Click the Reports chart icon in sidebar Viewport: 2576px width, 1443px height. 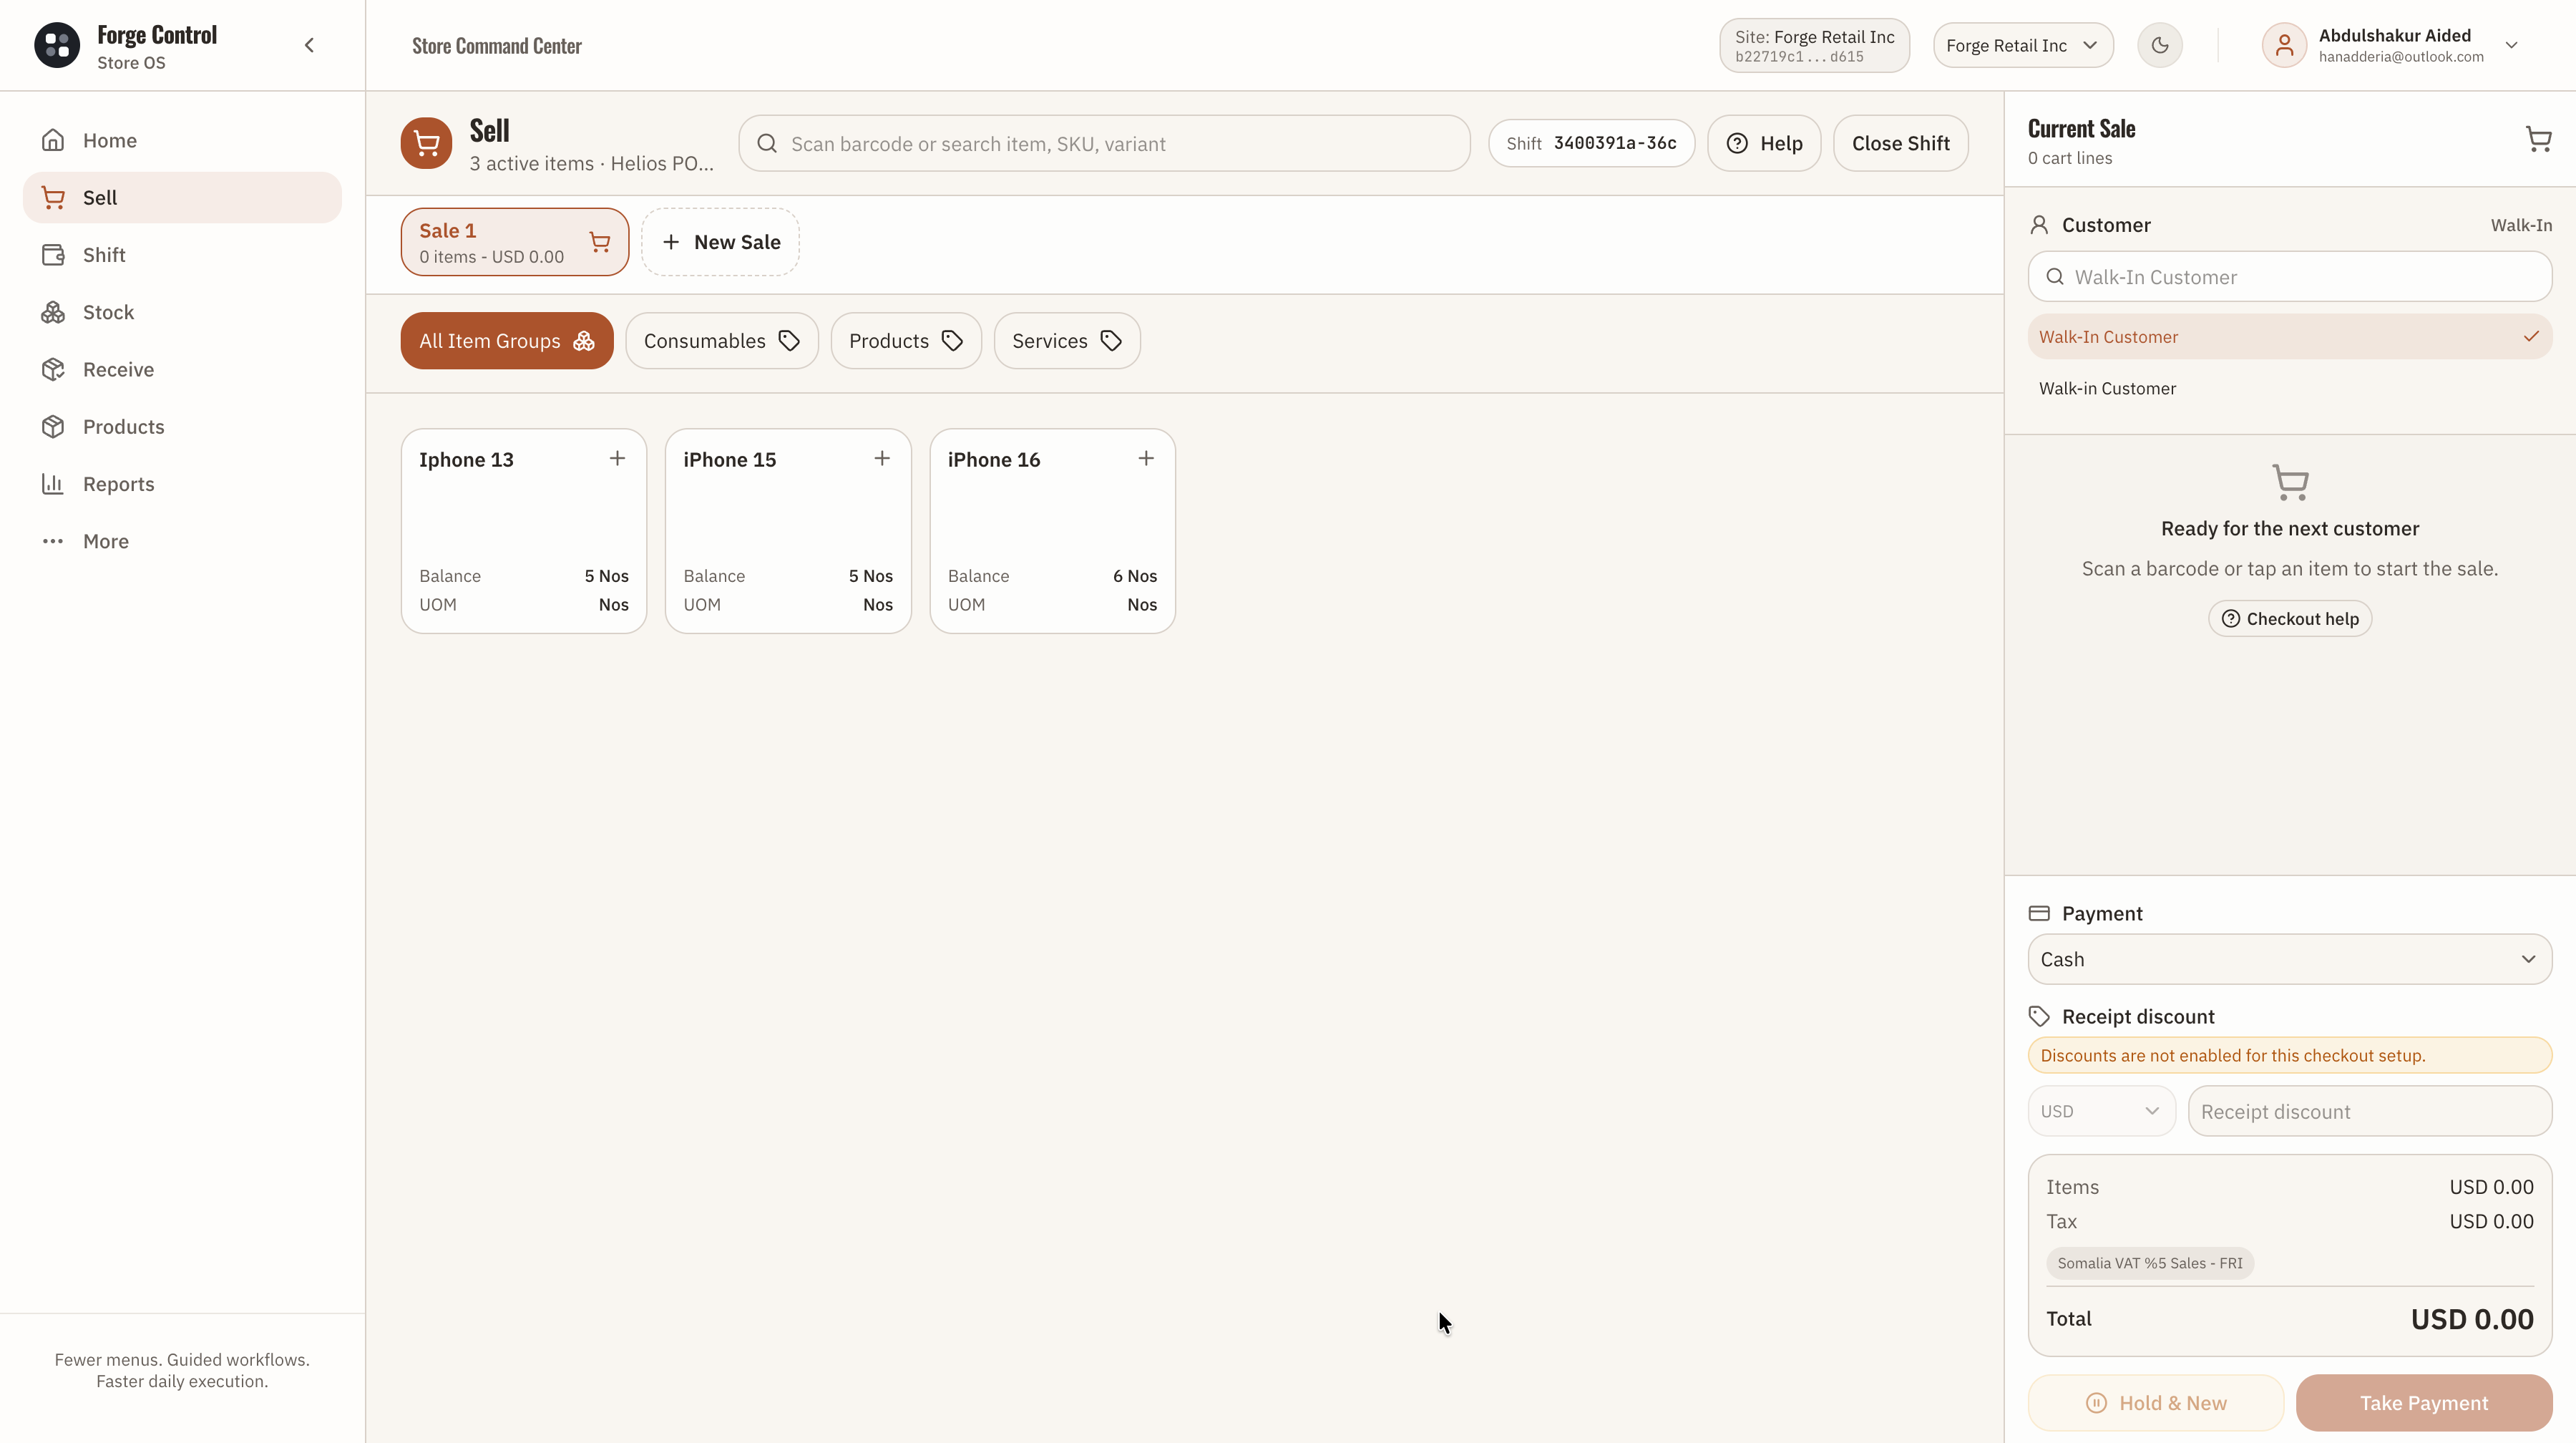[x=53, y=484]
